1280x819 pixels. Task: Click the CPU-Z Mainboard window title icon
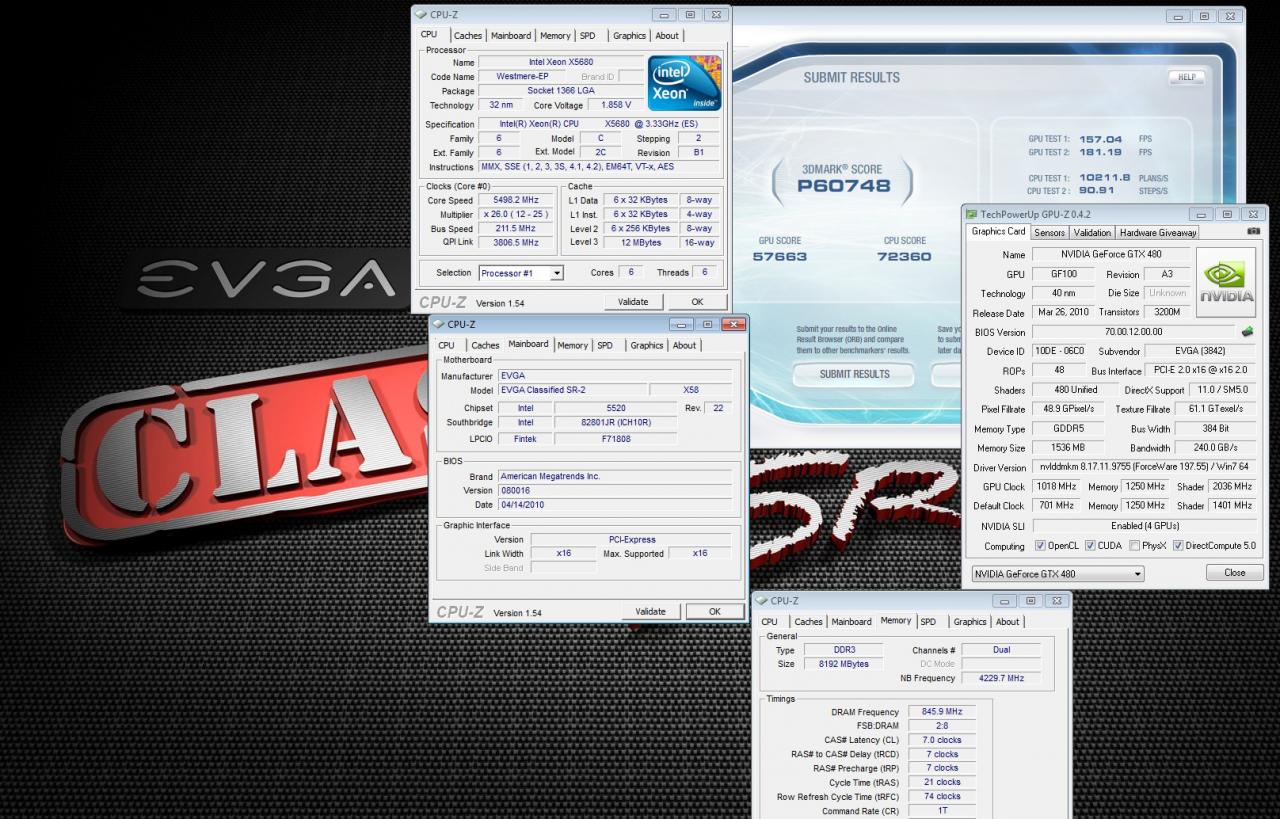point(438,324)
